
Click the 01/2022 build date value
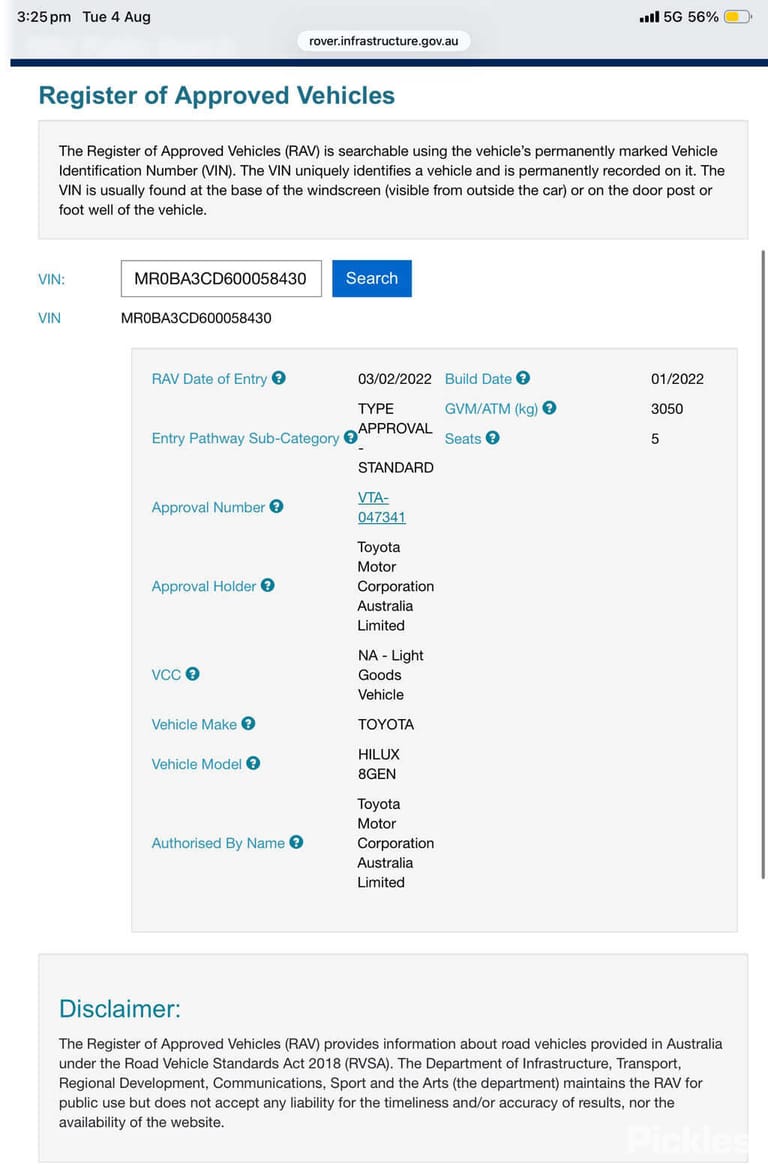click(x=678, y=379)
